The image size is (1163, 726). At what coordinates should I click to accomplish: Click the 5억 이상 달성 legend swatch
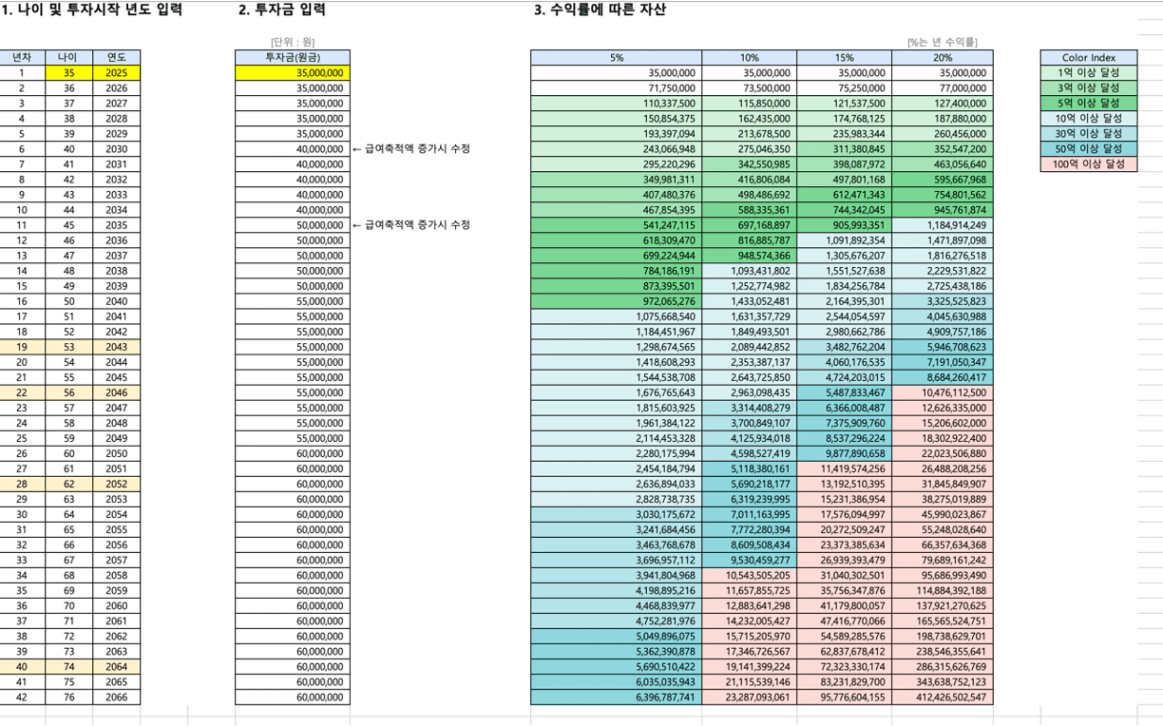[1088, 103]
